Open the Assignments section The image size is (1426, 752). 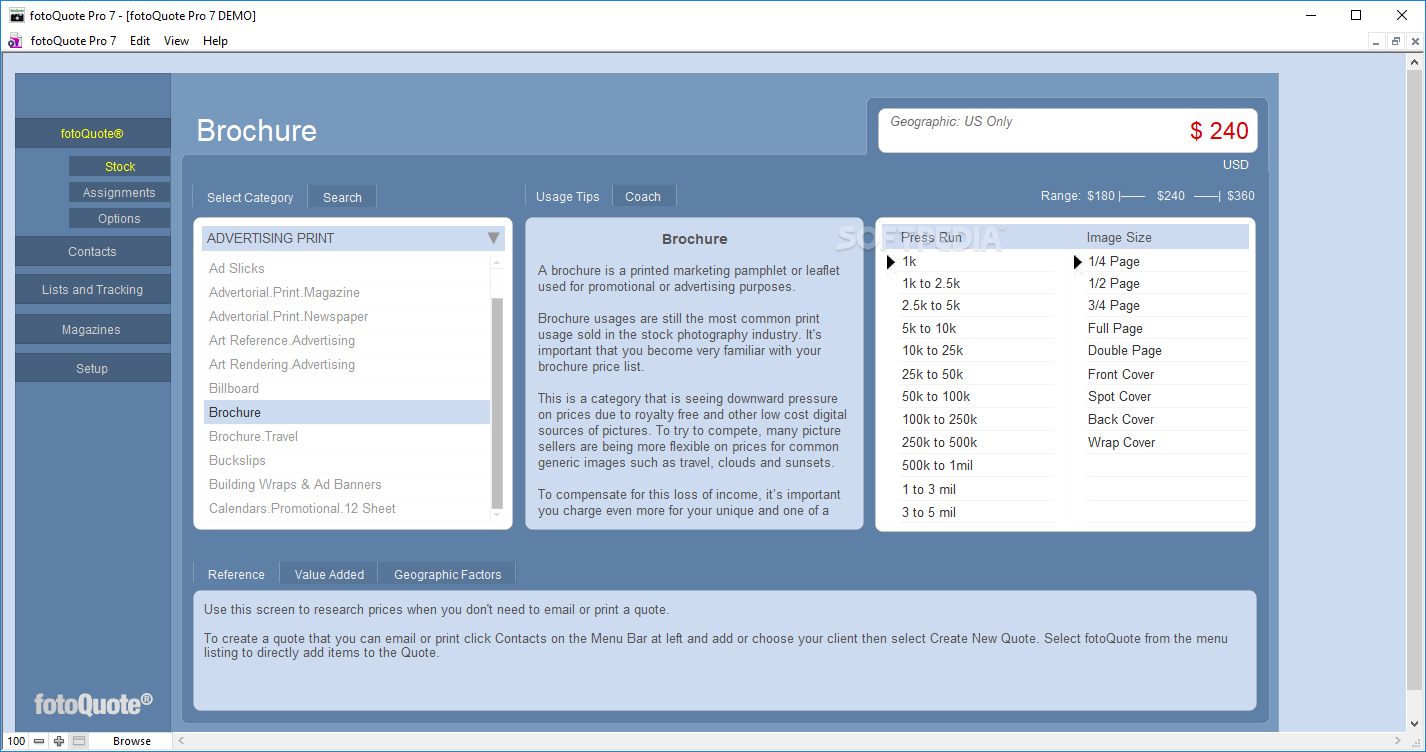click(119, 192)
